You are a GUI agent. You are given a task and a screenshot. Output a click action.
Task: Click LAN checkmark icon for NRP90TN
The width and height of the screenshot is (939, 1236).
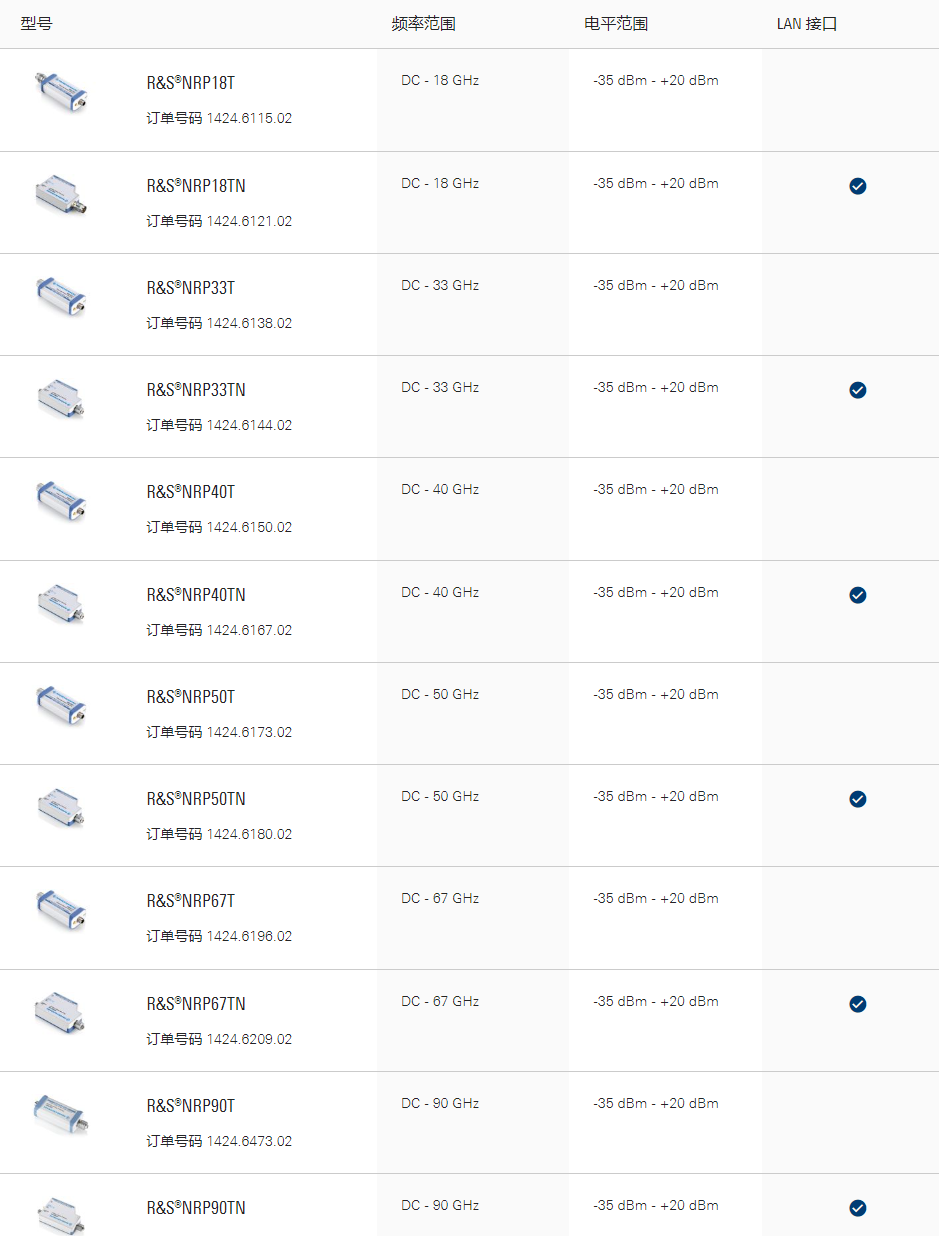click(857, 1208)
